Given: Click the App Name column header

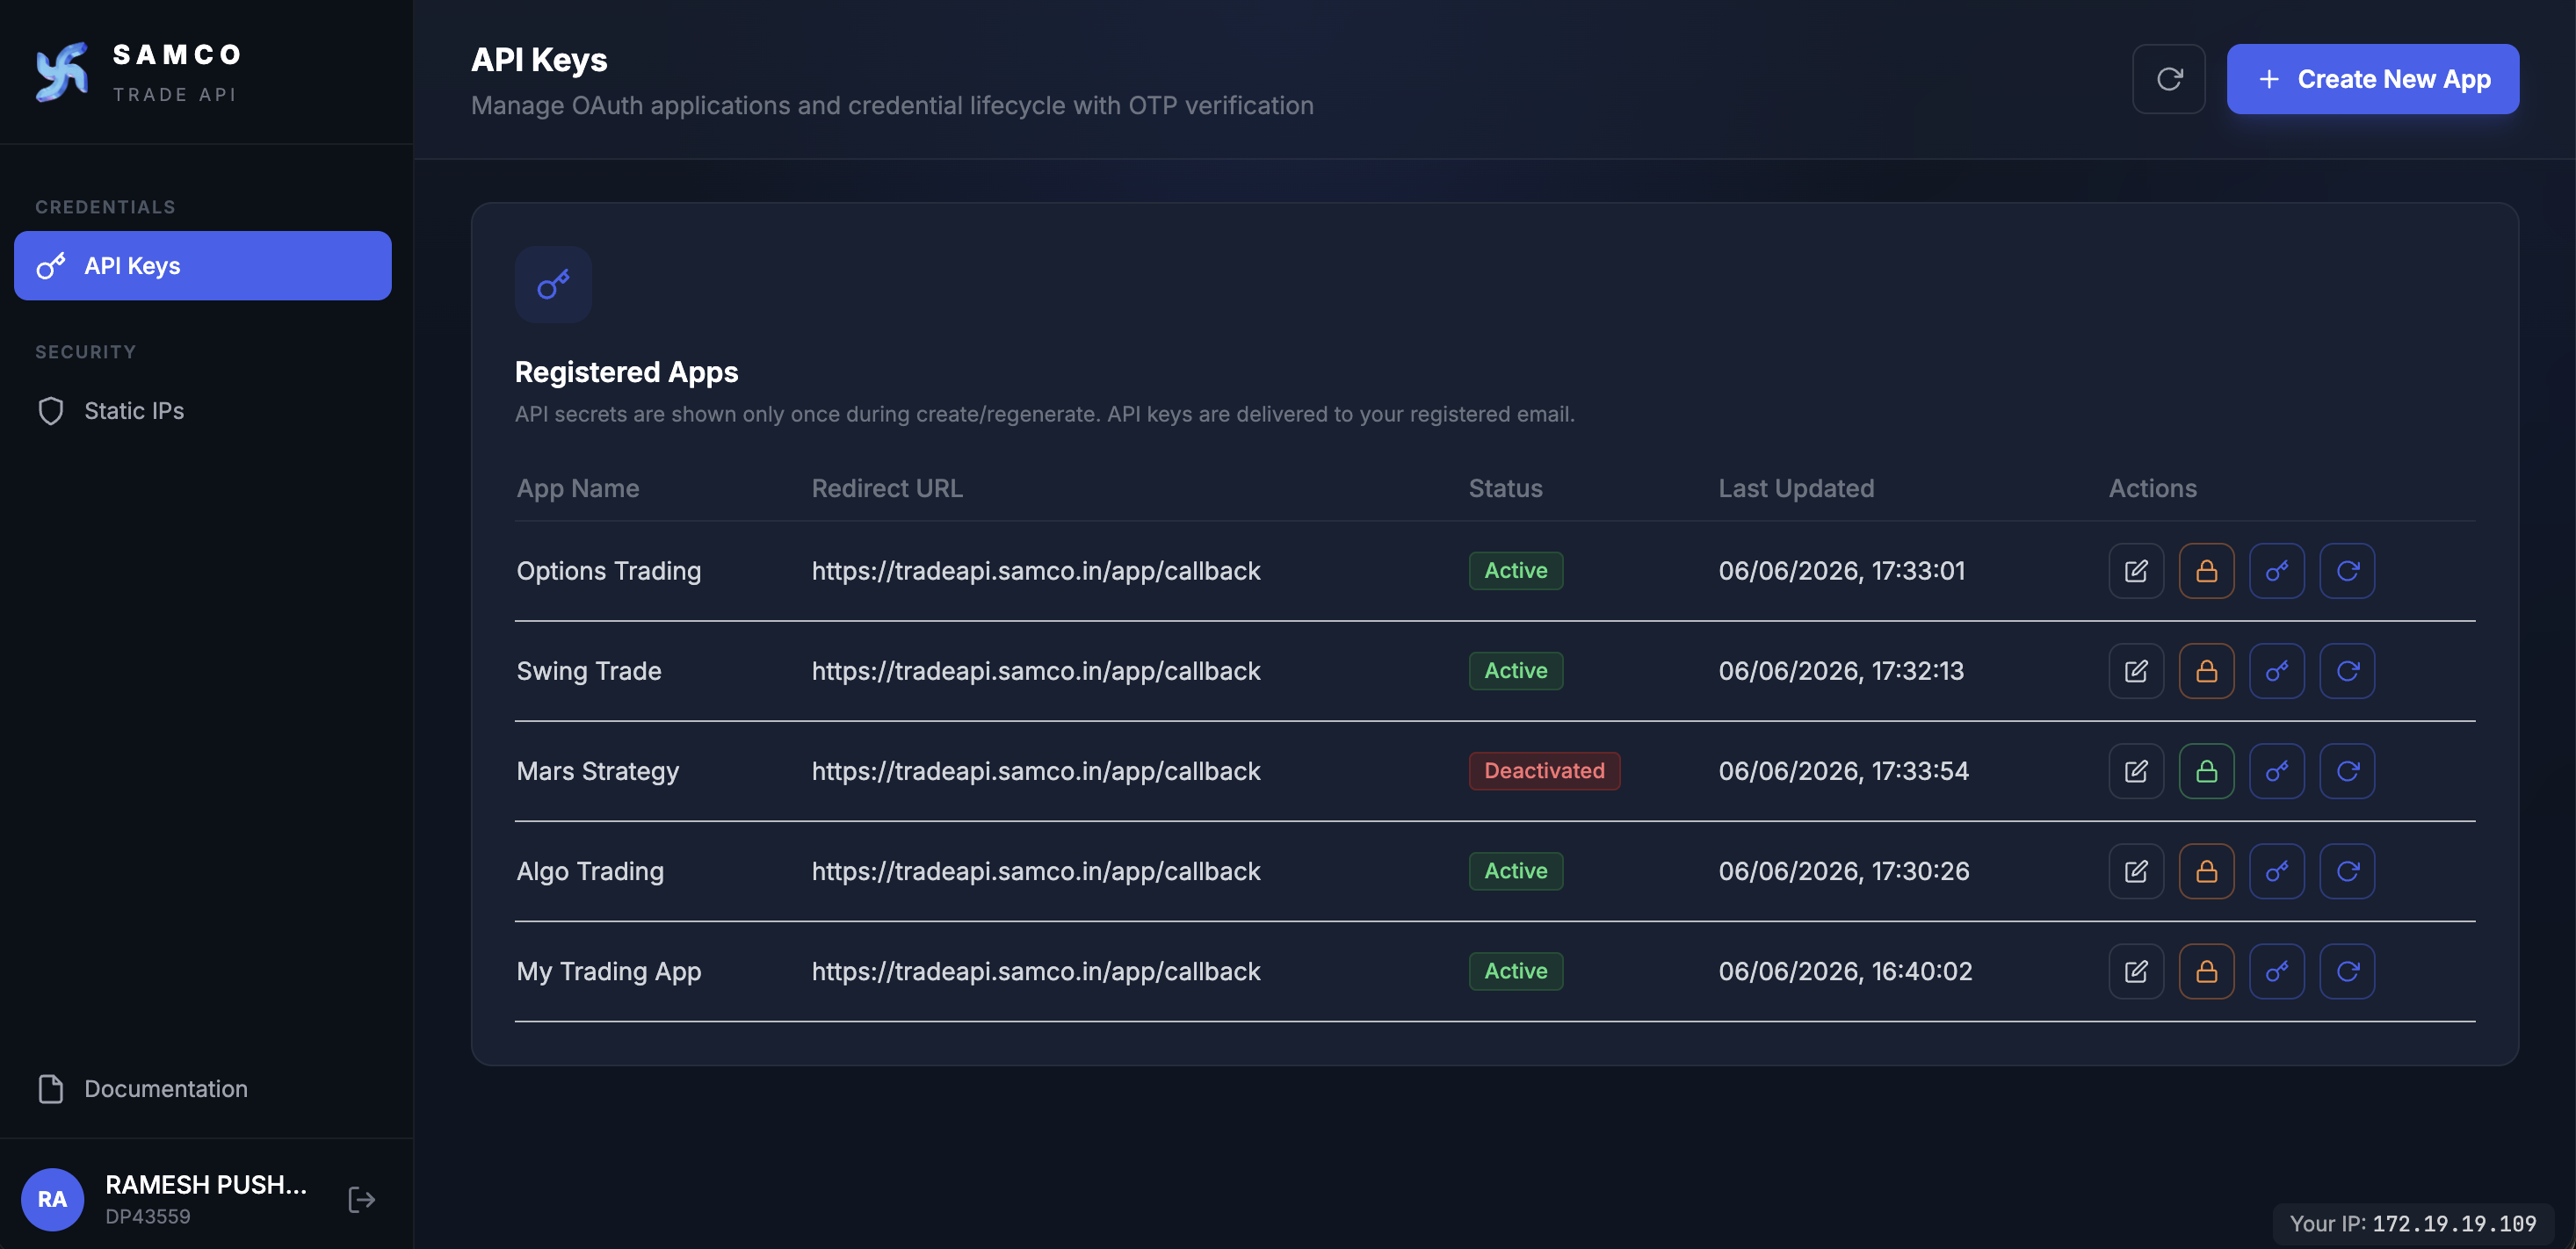Looking at the screenshot, I should click(x=578, y=489).
